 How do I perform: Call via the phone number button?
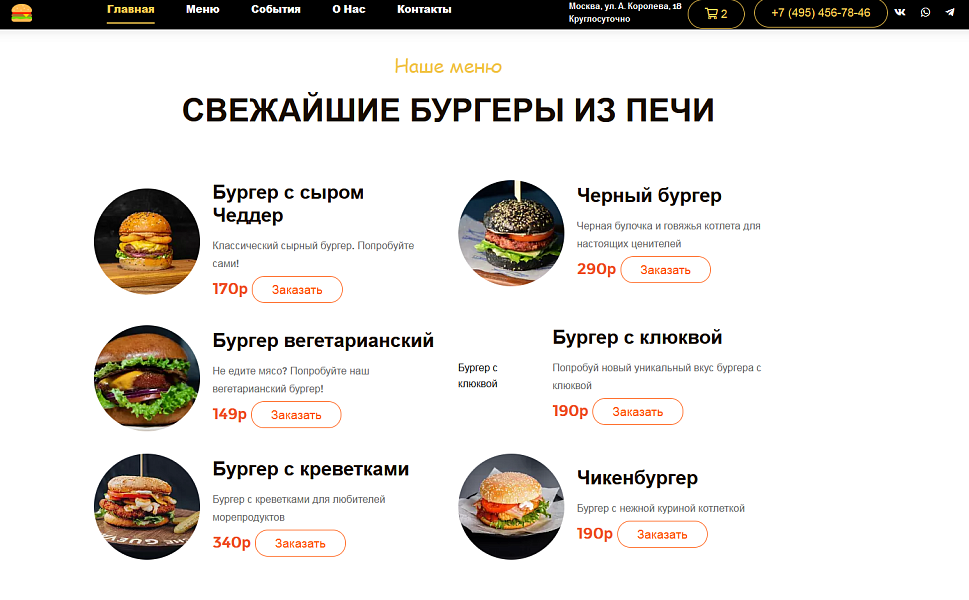pos(820,14)
